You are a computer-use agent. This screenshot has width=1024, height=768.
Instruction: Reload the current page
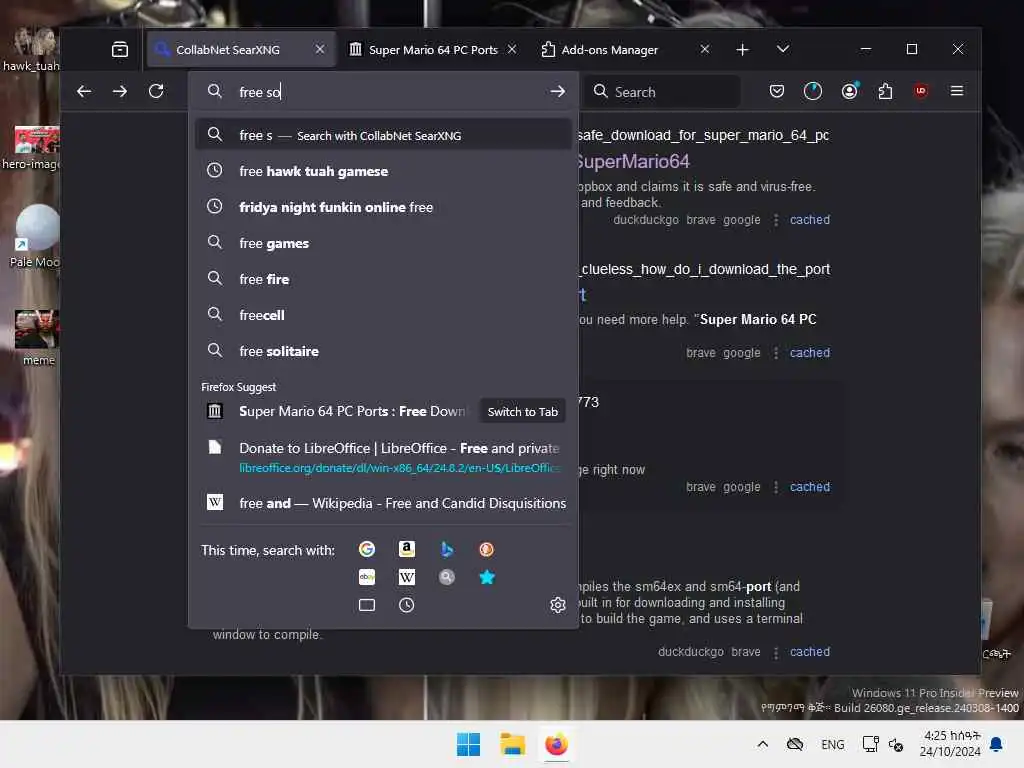[x=156, y=91]
